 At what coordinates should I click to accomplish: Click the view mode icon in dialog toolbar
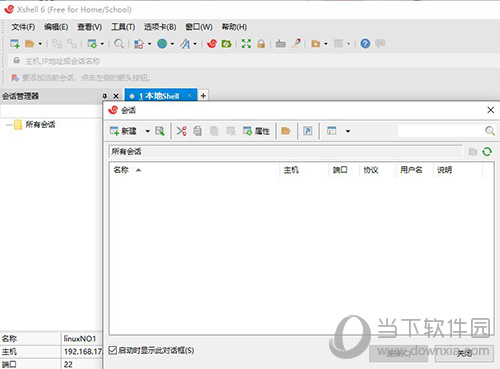331,131
